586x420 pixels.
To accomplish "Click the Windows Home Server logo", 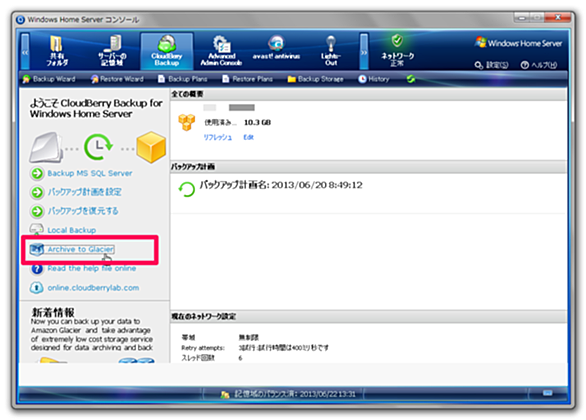I will pyautogui.click(x=519, y=43).
